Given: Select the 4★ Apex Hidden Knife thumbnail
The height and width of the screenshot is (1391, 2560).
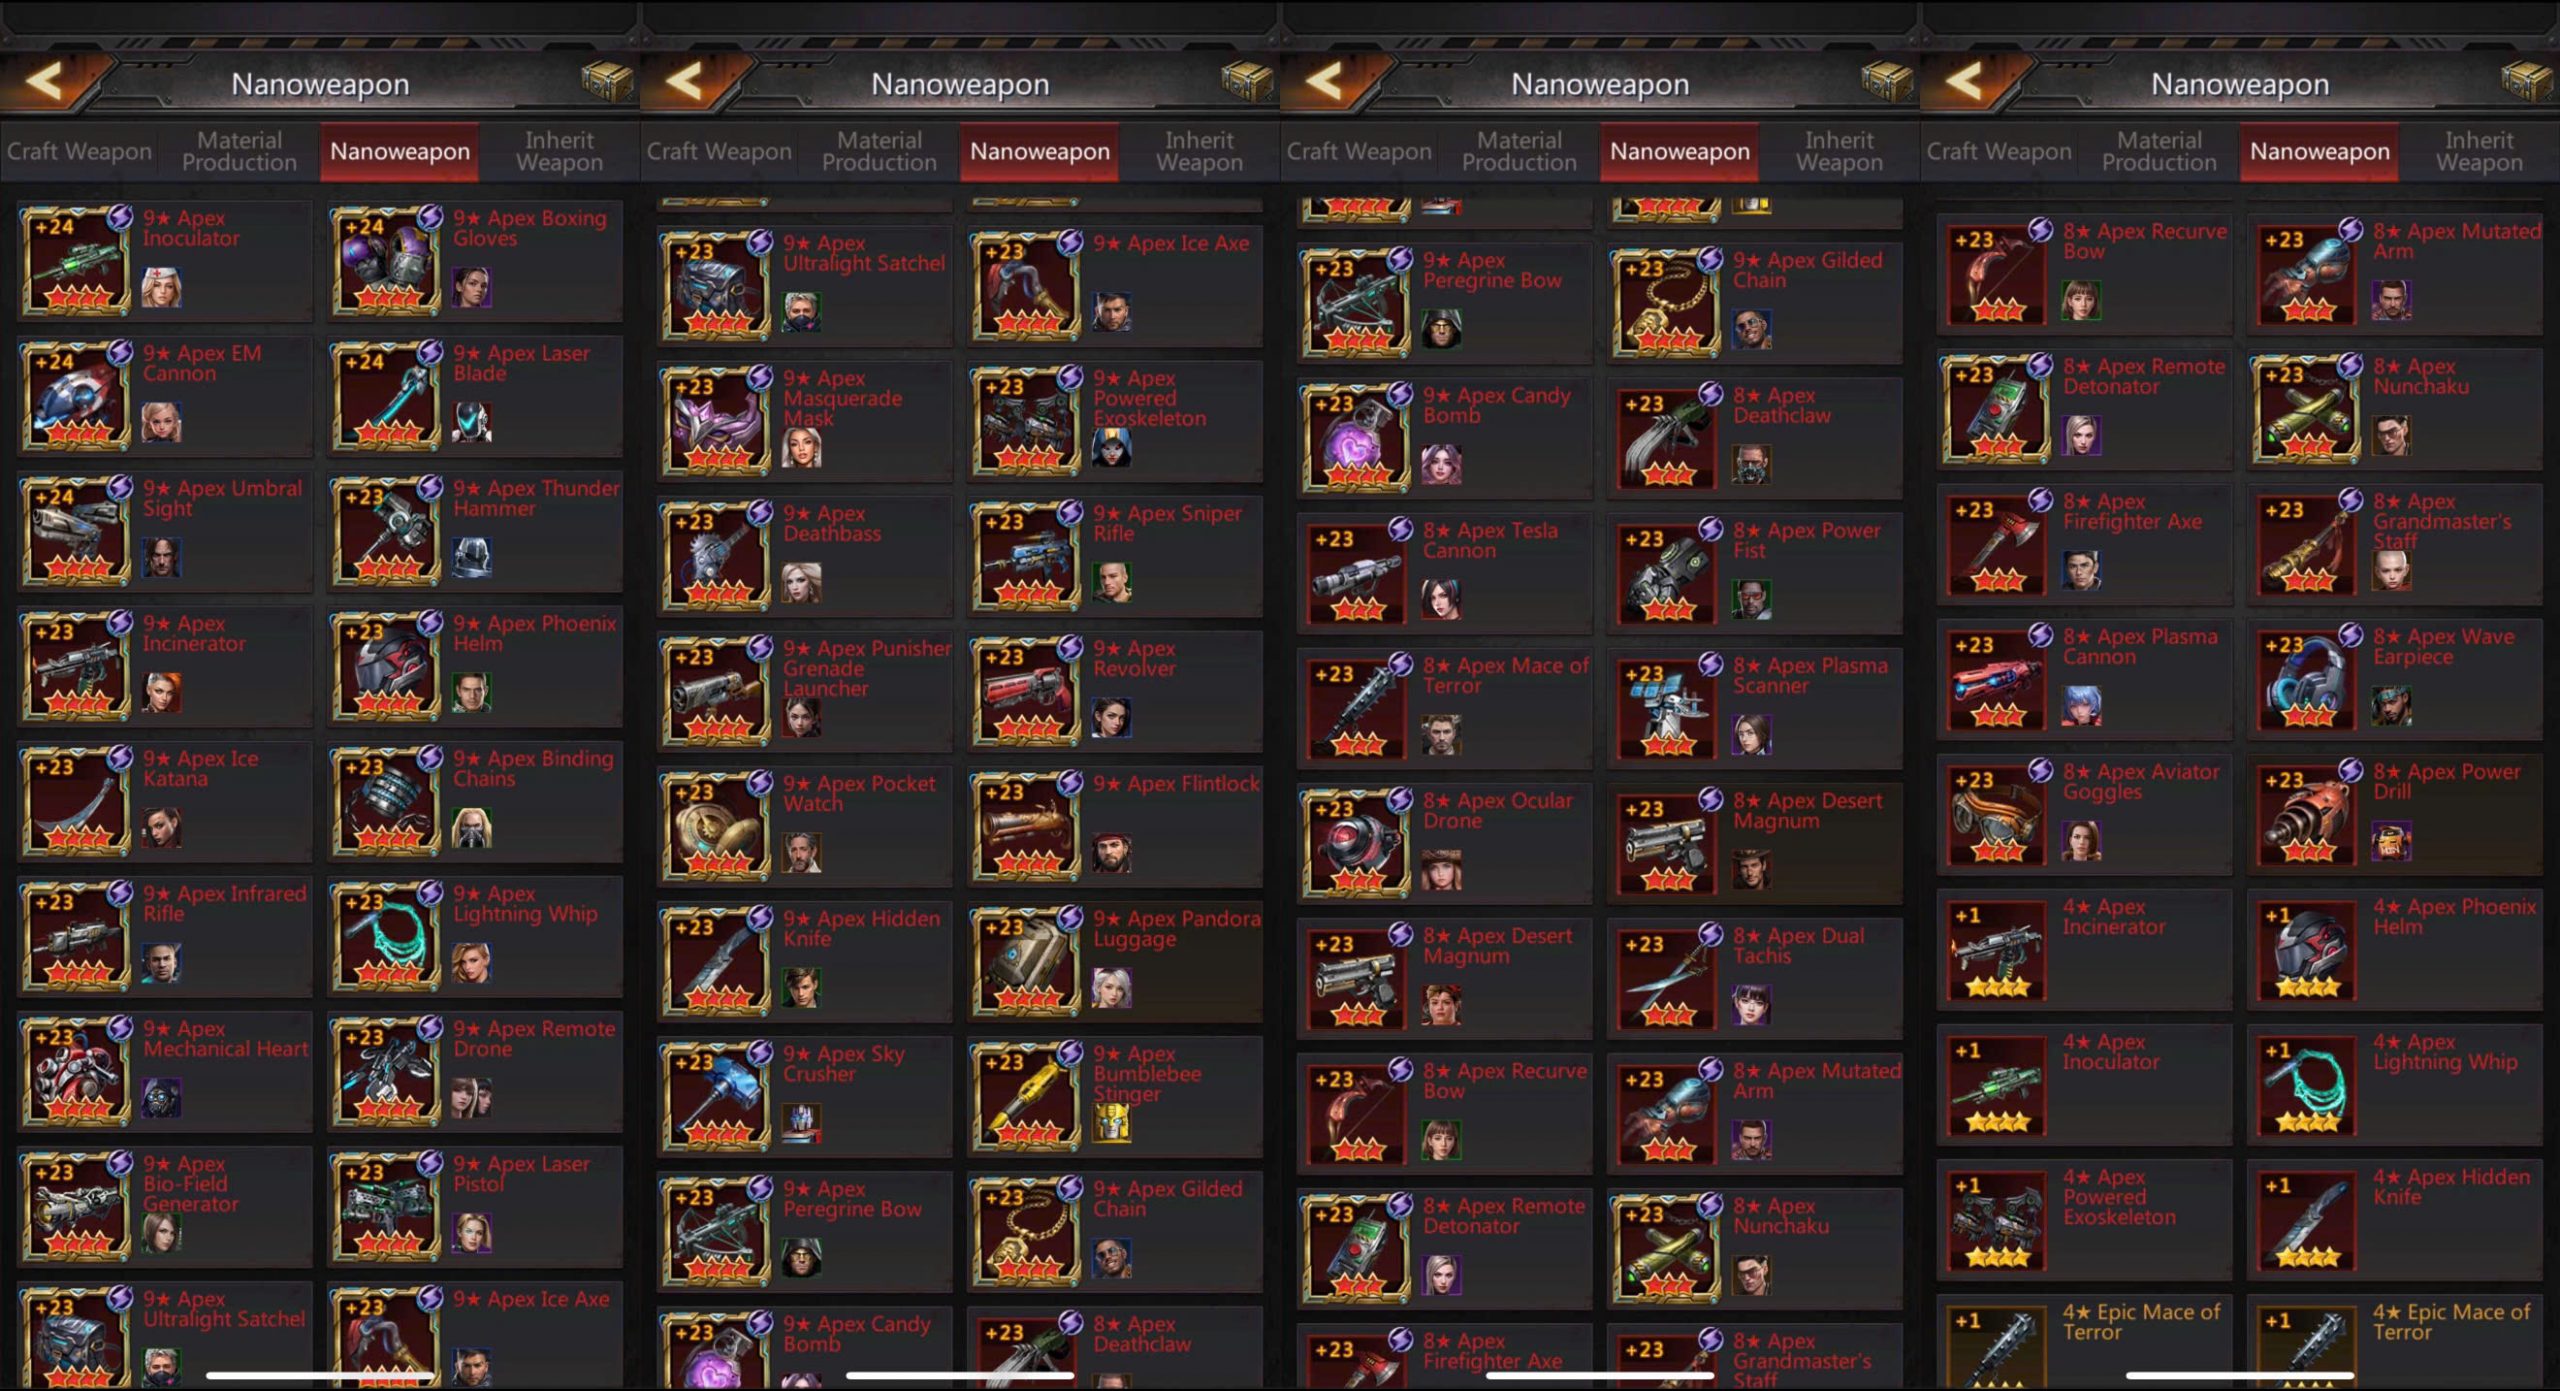Looking at the screenshot, I should pyautogui.click(x=2307, y=1220).
